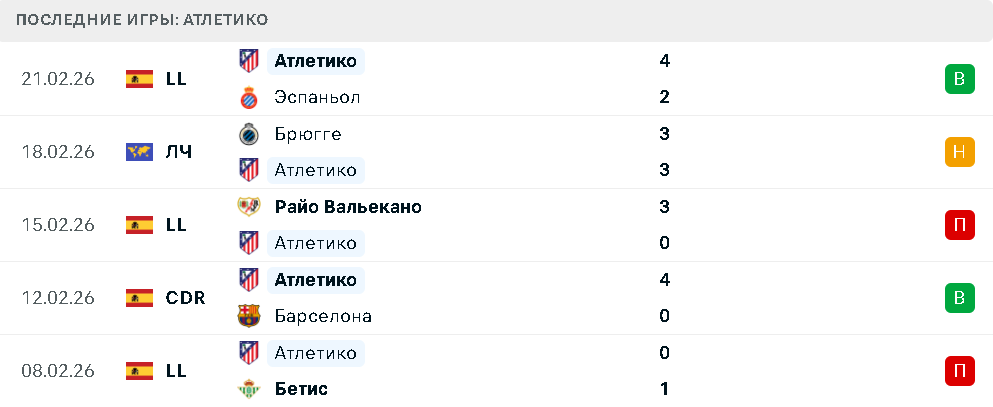Screen dimensions: 993x407
Task: Open Эспаньол team link
Action: click(x=317, y=97)
